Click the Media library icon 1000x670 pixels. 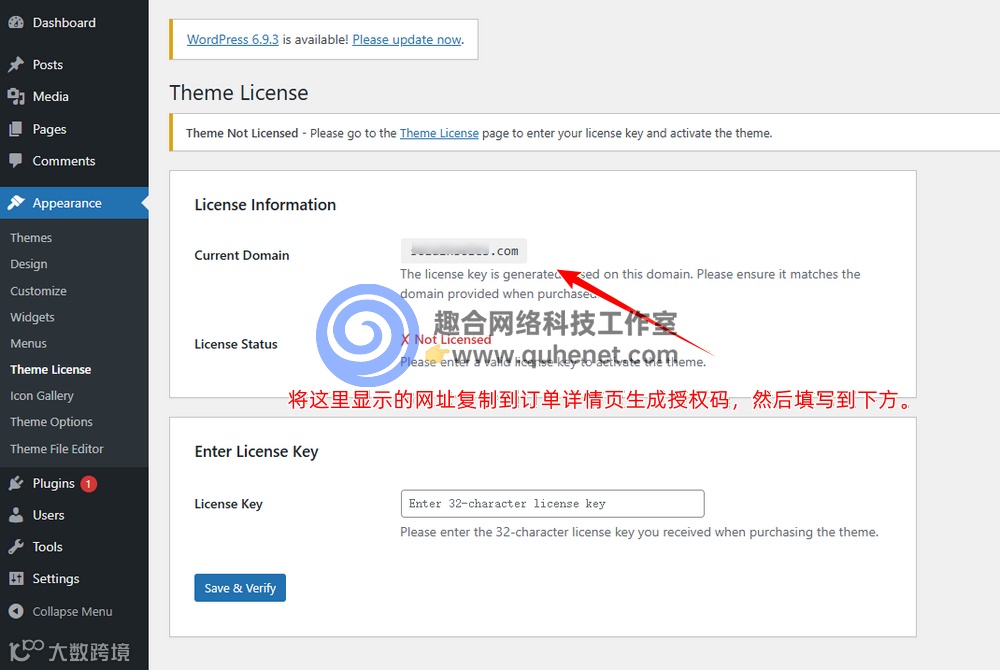[16, 96]
